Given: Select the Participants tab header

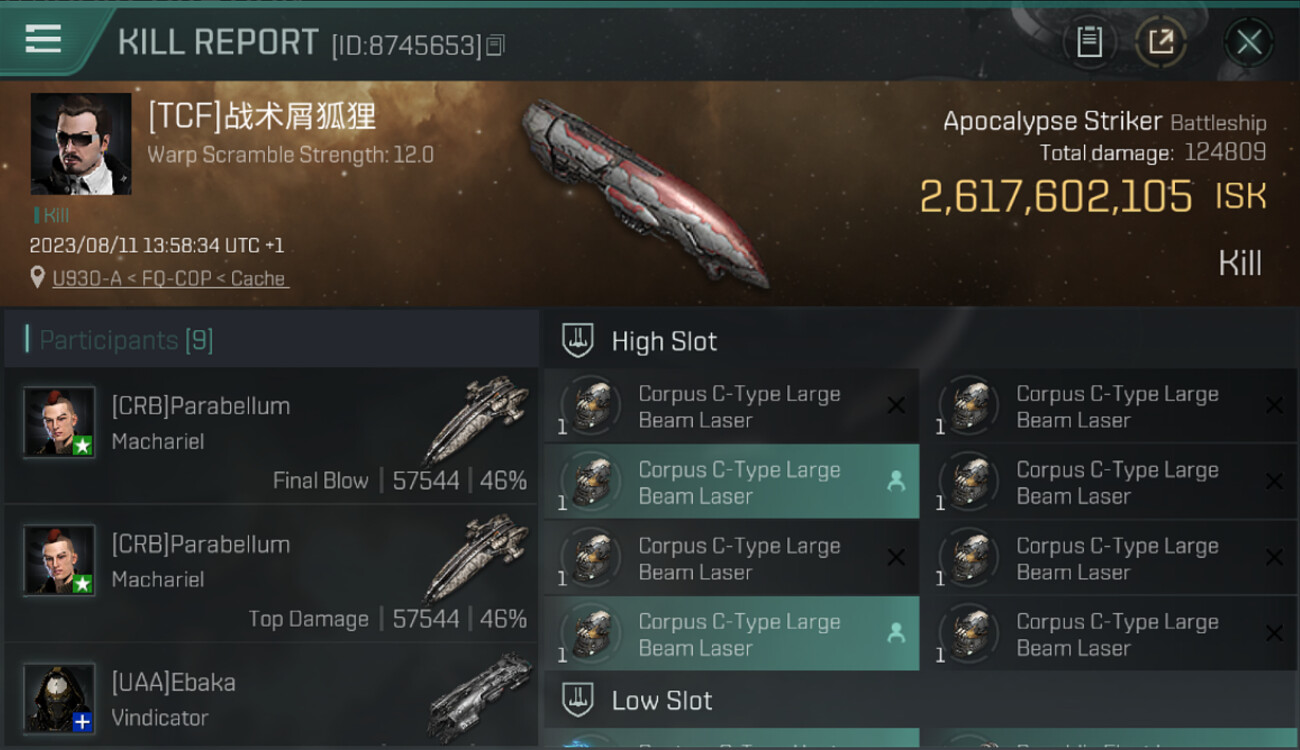Looking at the screenshot, I should pyautogui.click(x=126, y=340).
